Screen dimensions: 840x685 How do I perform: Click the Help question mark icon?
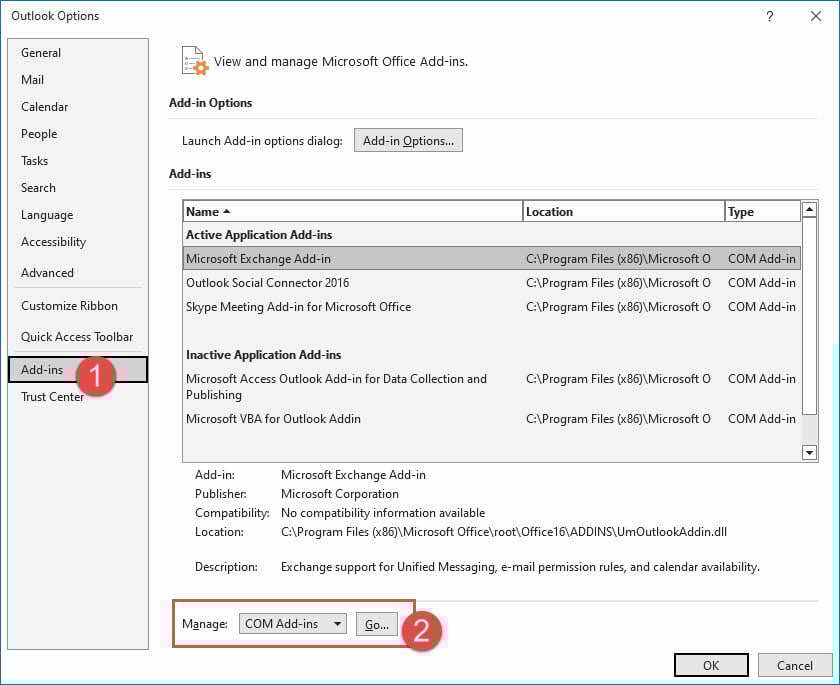pyautogui.click(x=769, y=16)
